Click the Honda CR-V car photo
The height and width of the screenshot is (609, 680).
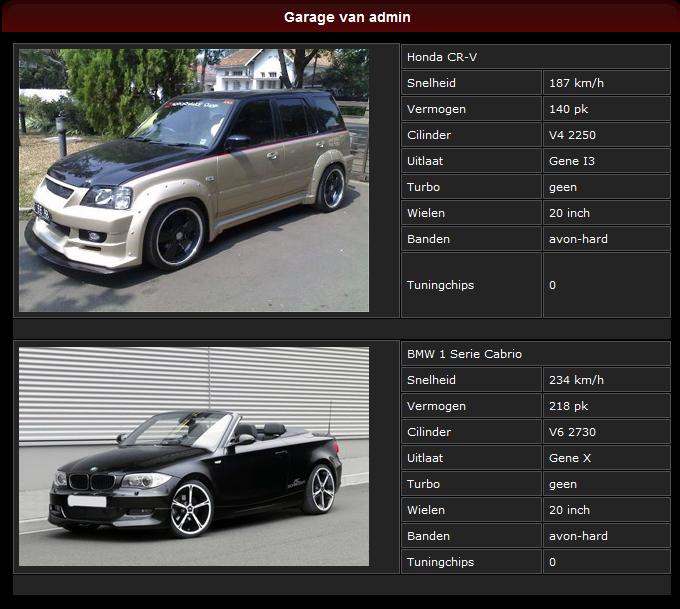[194, 180]
